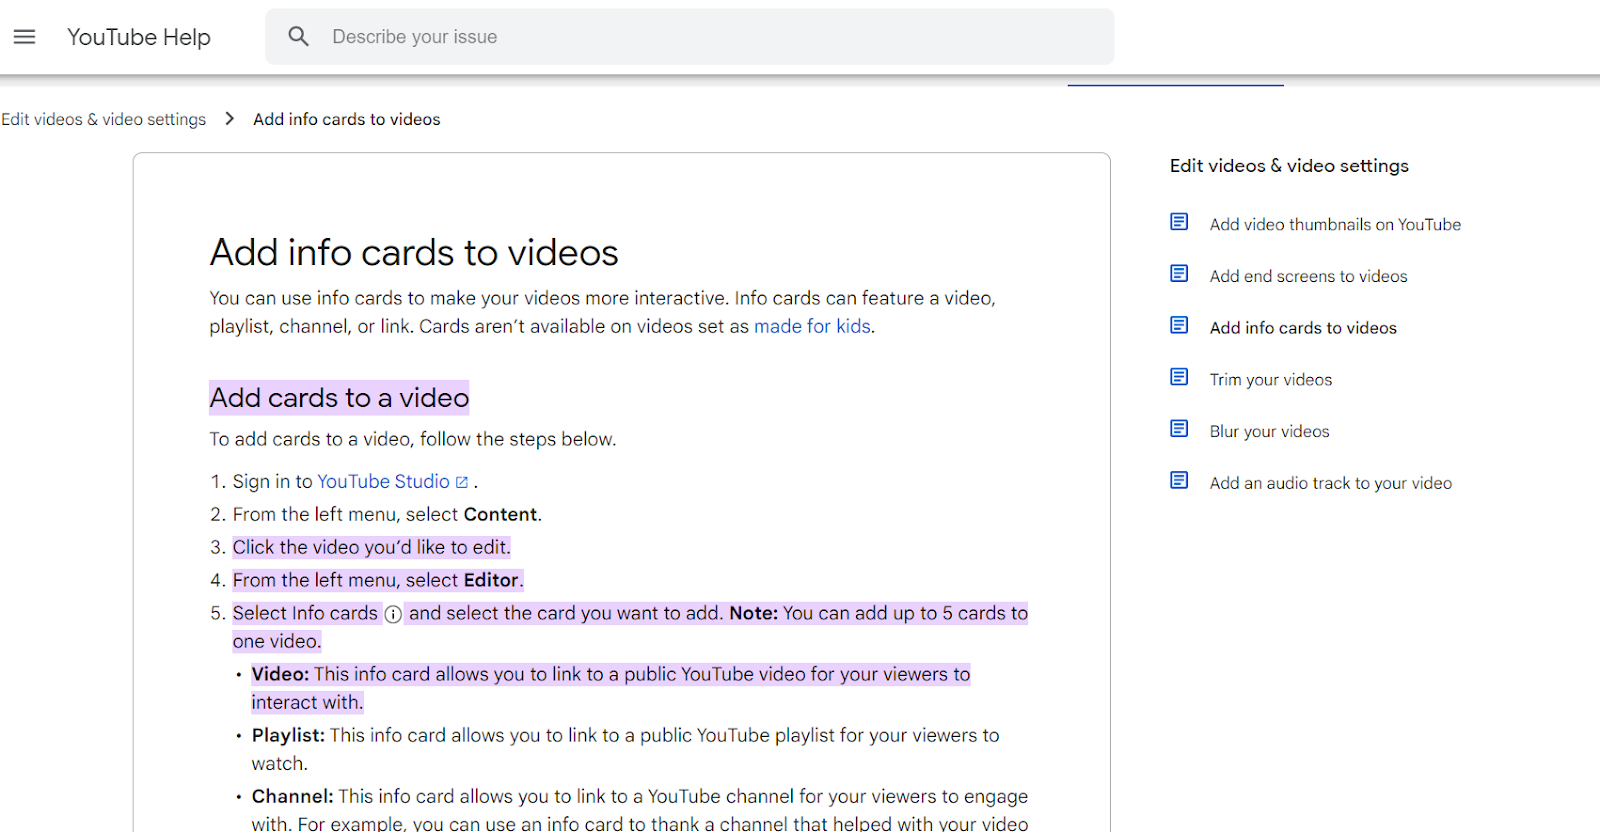1600x832 pixels.
Task: Click the bold Note: text in step 5
Action: tap(754, 613)
